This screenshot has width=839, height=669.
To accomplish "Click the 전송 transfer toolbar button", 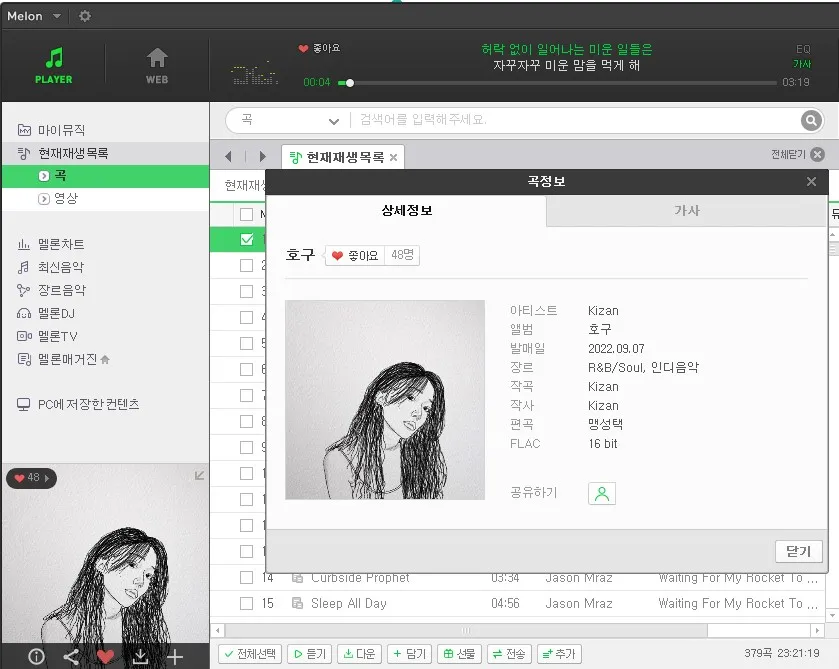I will (509, 654).
